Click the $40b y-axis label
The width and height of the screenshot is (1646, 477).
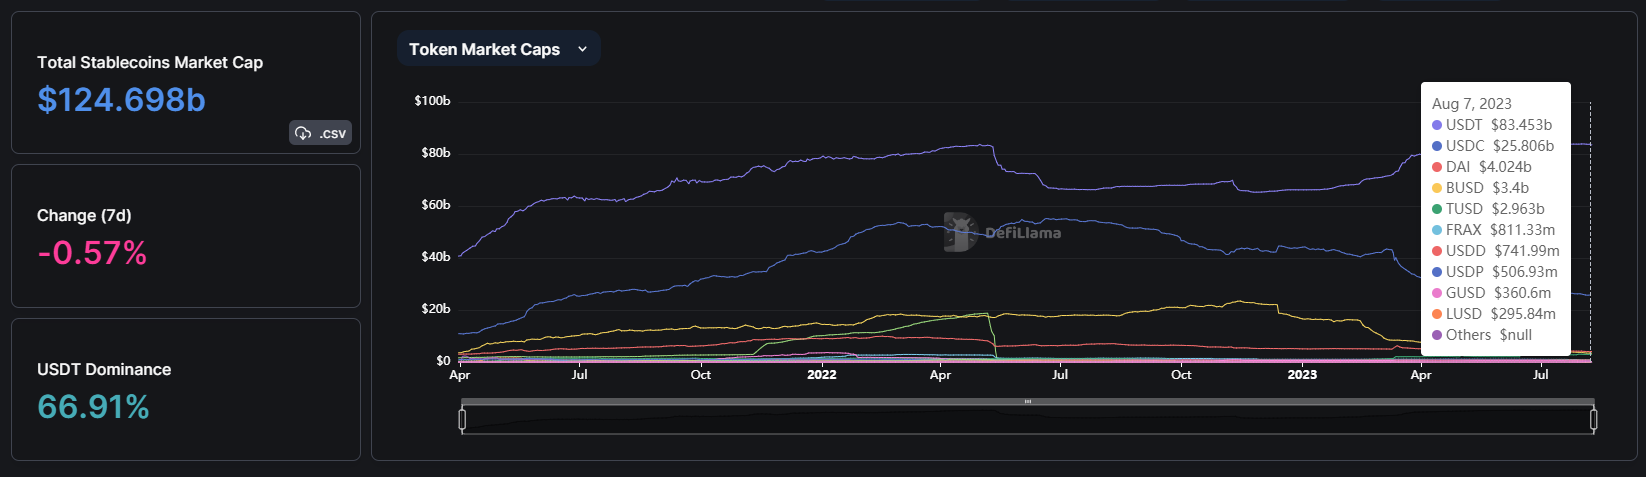(436, 257)
